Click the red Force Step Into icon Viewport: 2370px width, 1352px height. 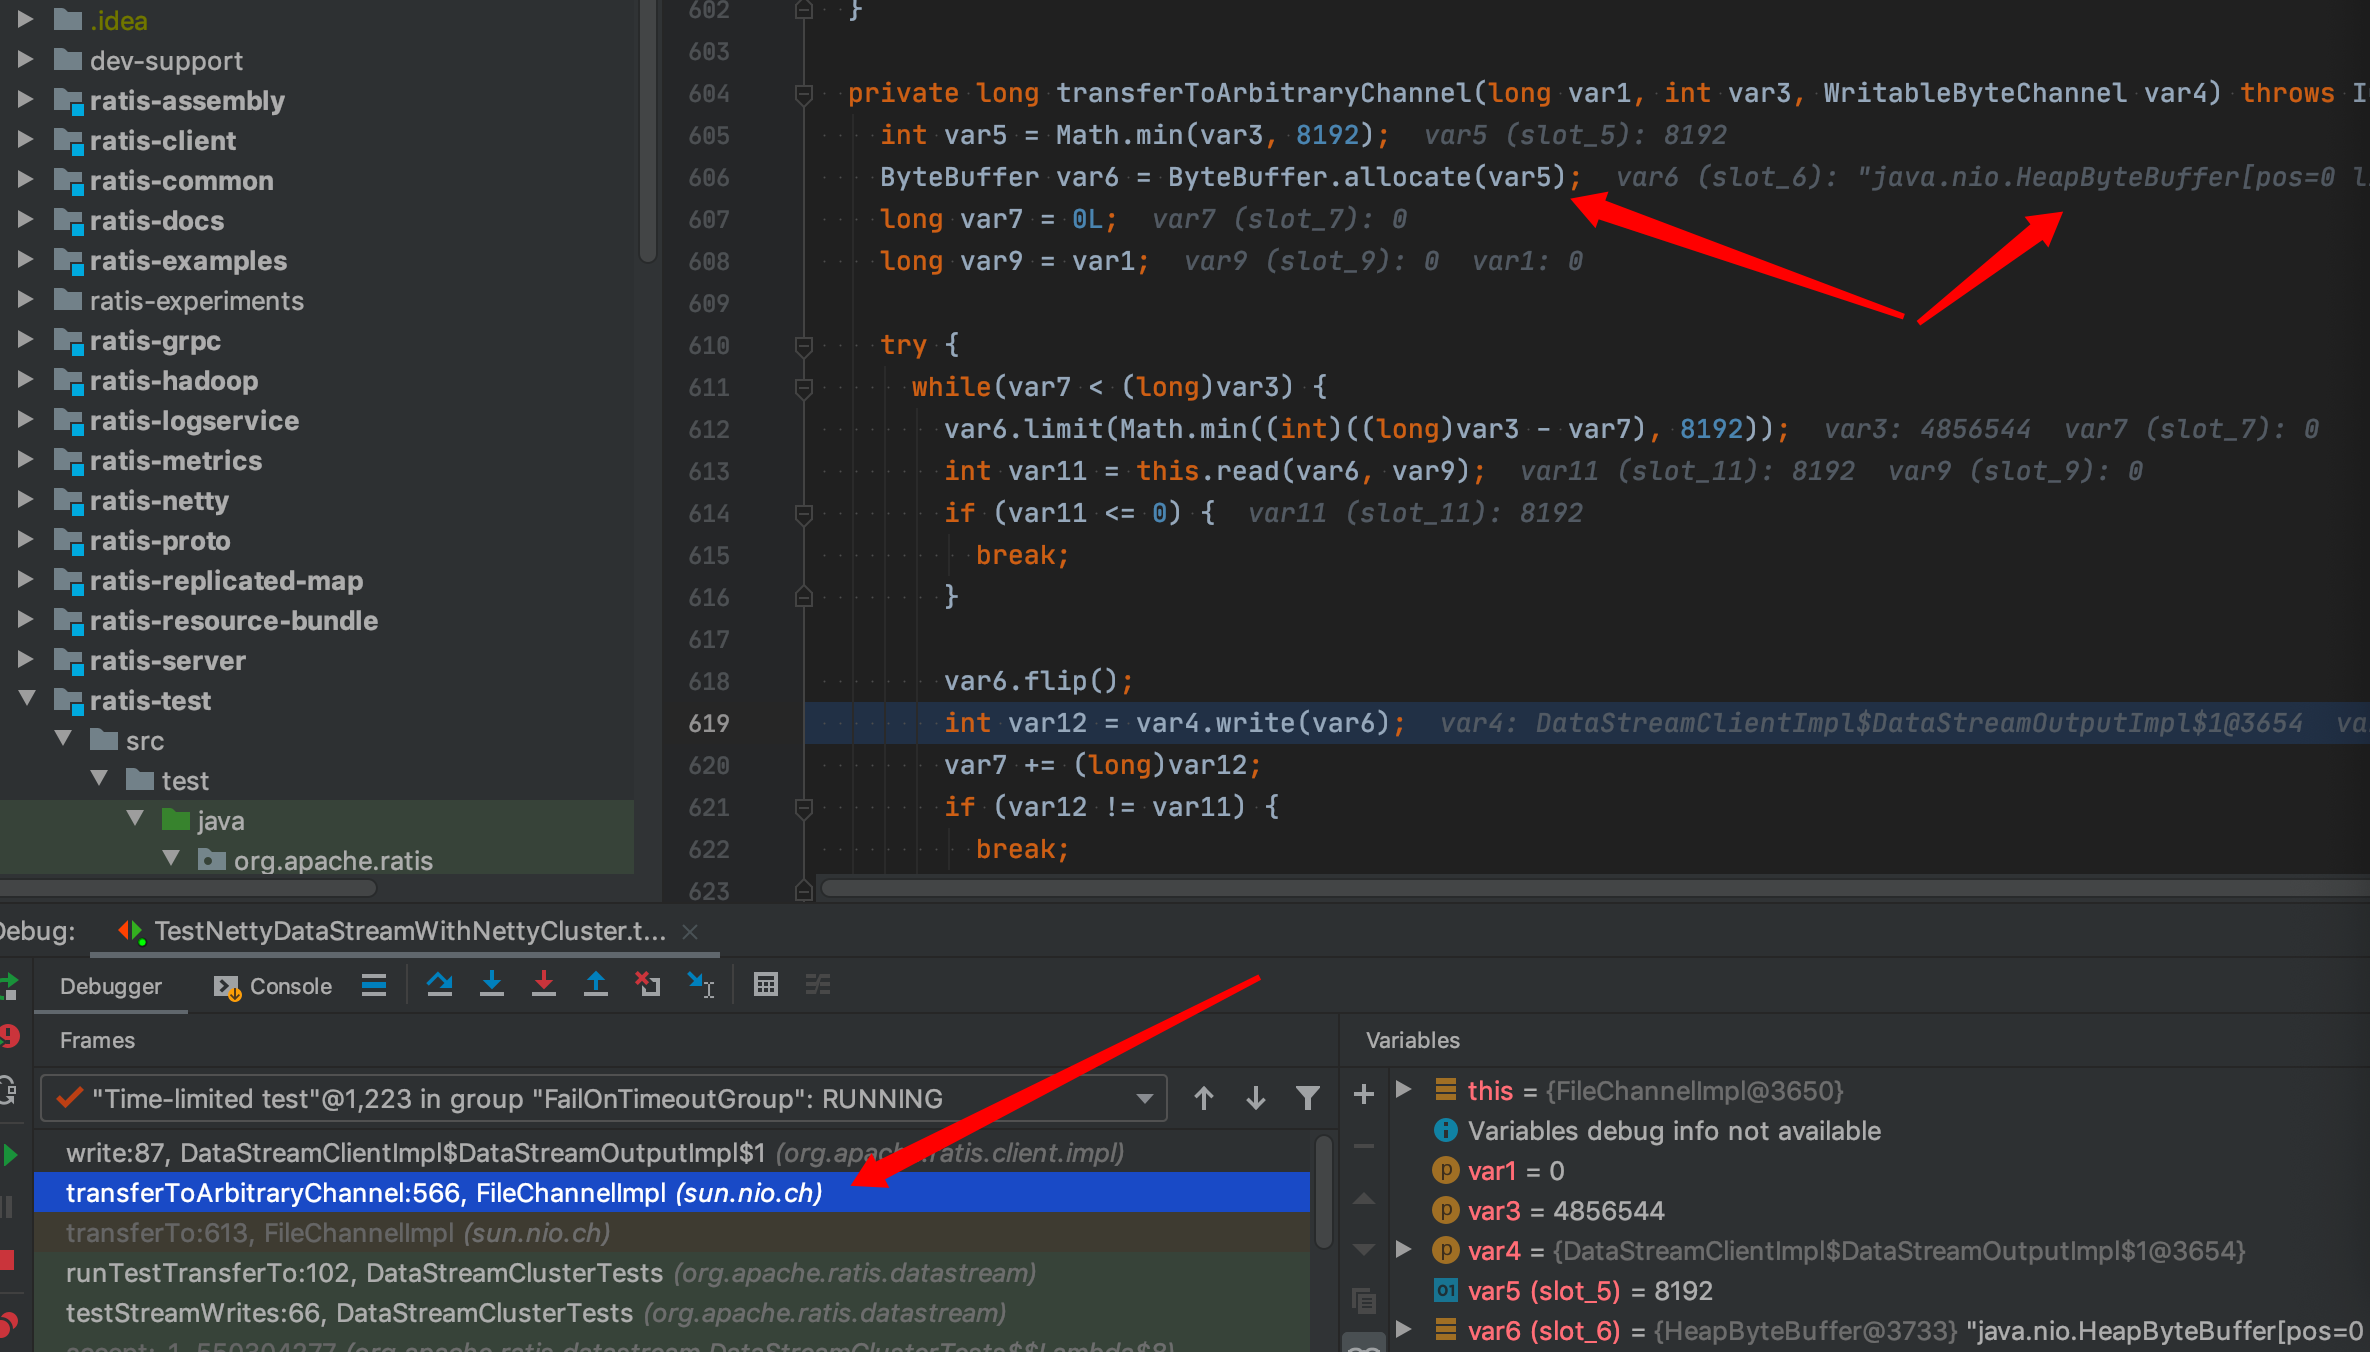[543, 985]
